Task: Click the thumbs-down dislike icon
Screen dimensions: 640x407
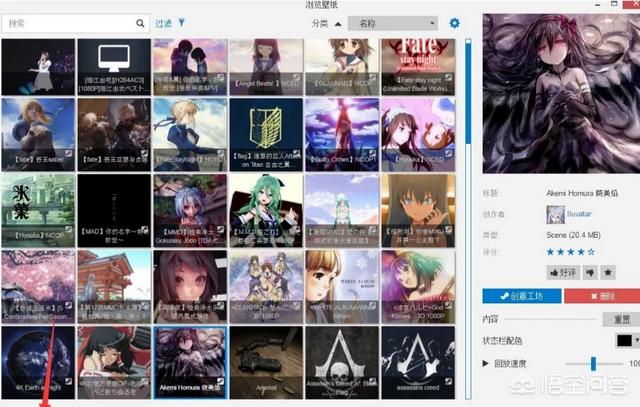Action: 591,271
